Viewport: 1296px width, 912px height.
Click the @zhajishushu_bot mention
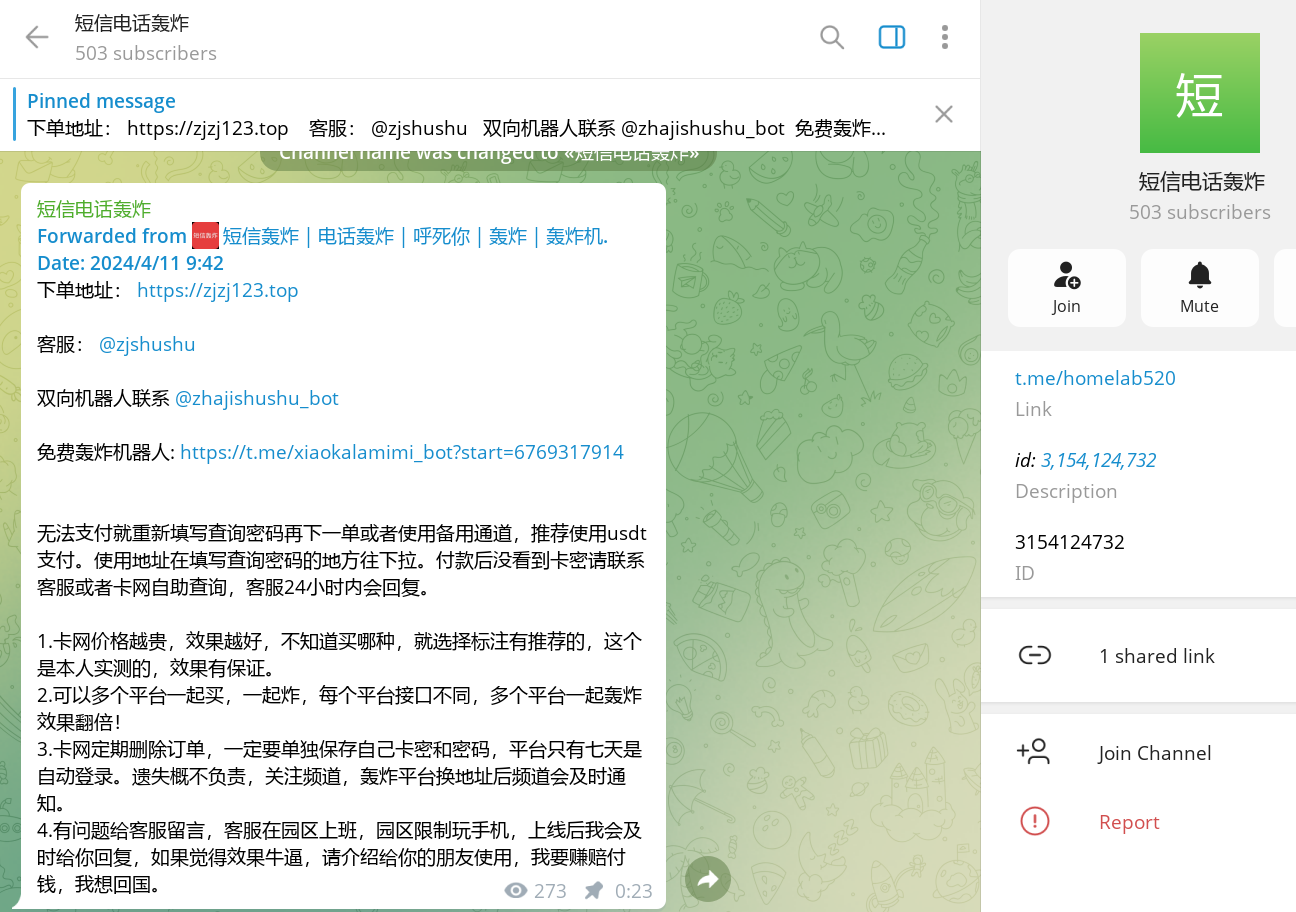coord(256,398)
